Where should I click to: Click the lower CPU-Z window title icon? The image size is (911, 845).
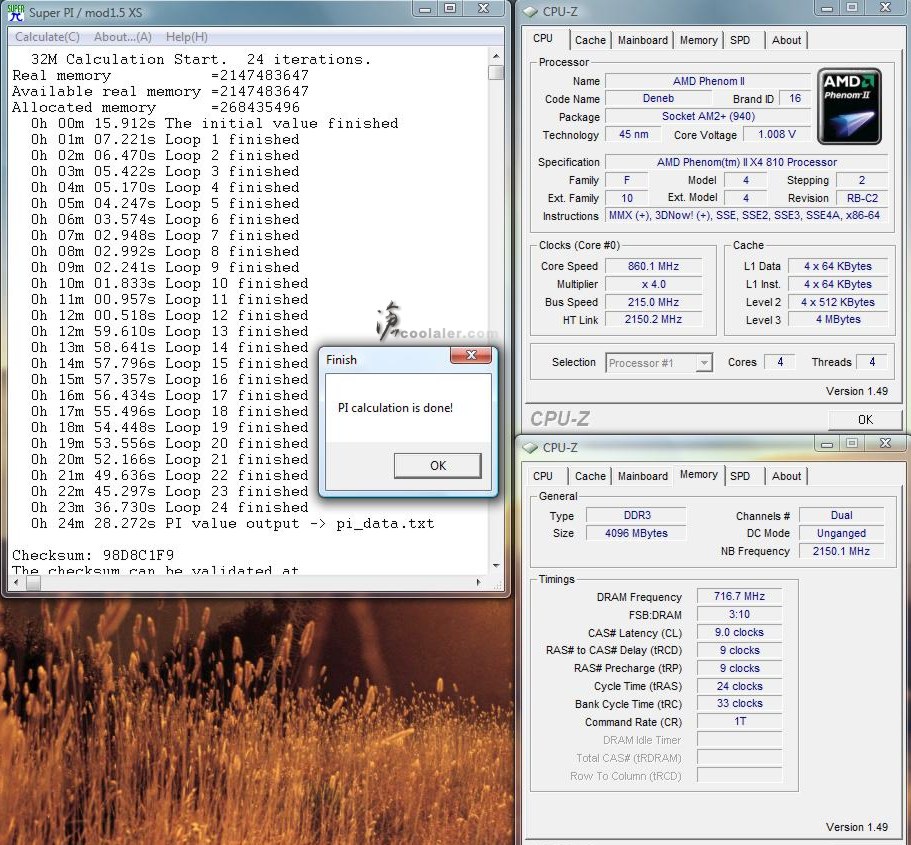coord(529,447)
